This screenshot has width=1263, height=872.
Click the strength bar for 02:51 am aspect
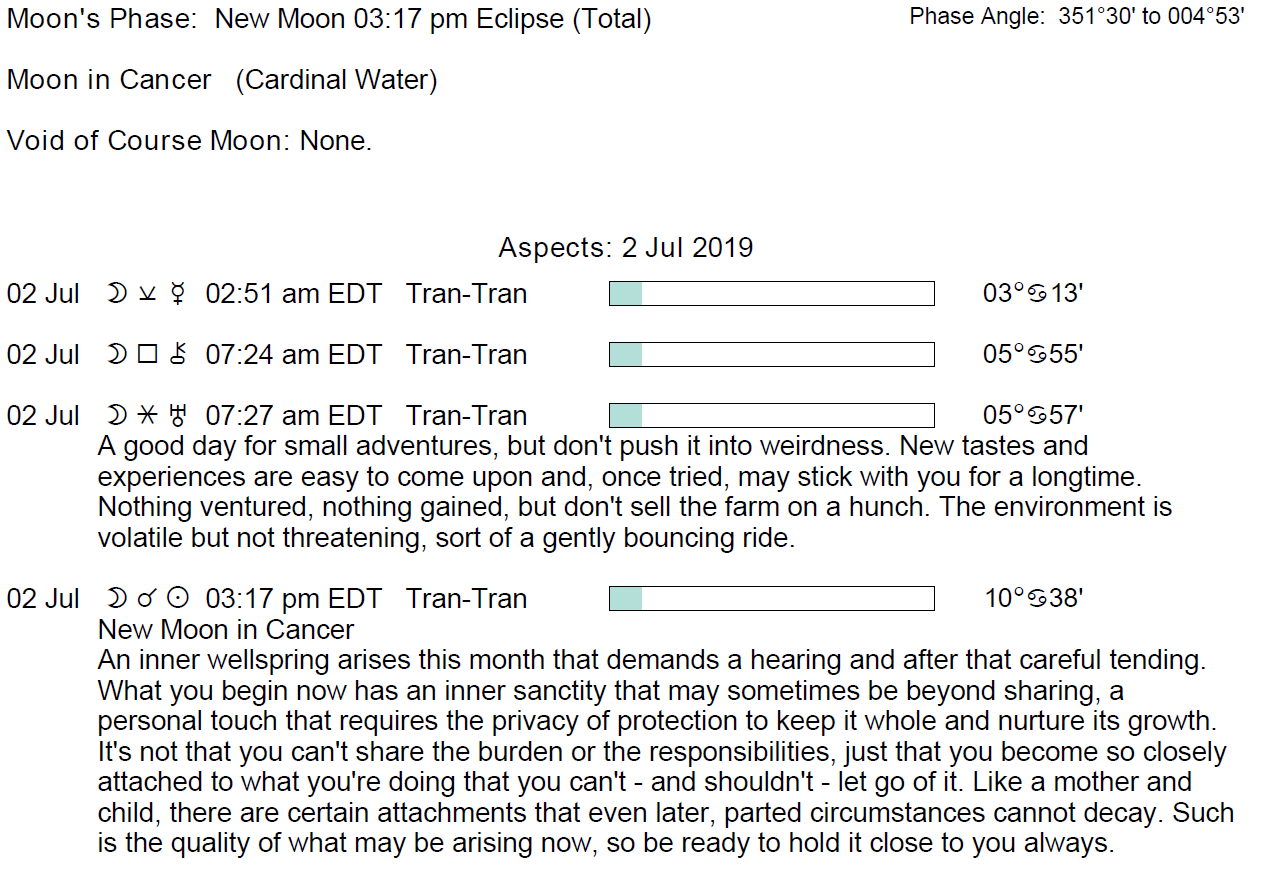(771, 294)
